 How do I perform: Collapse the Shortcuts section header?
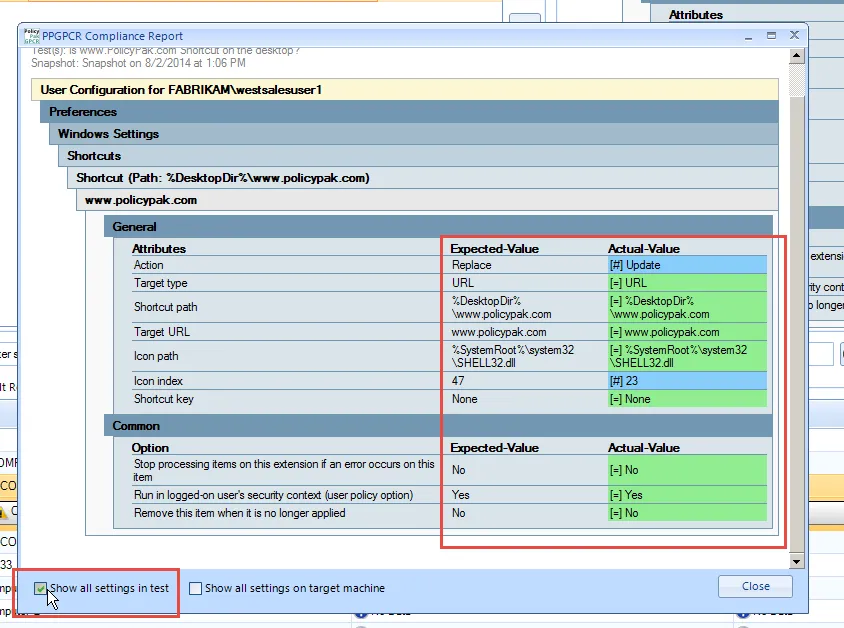[418, 156]
